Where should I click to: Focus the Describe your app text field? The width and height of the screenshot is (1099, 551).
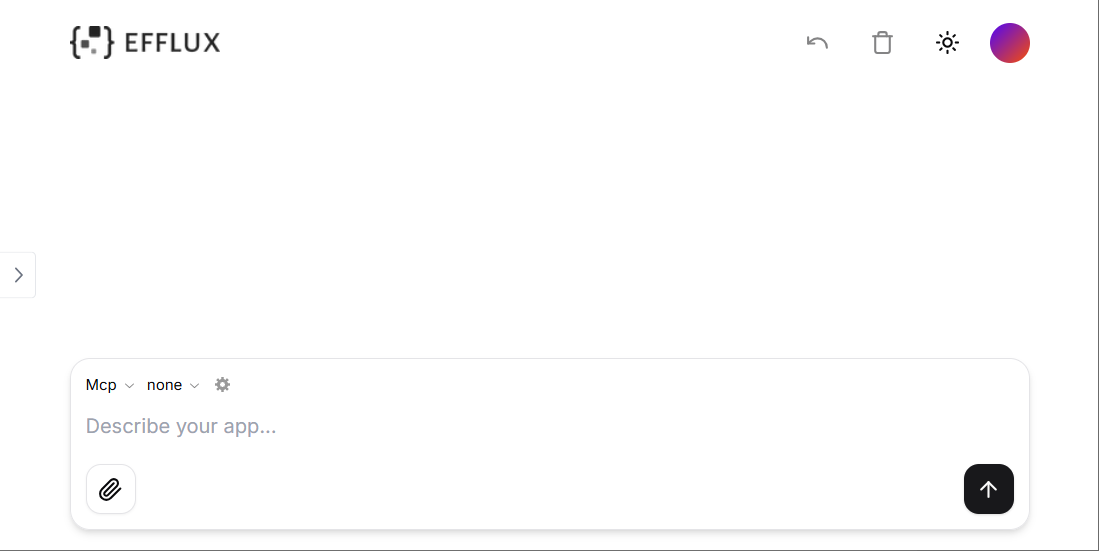point(550,426)
